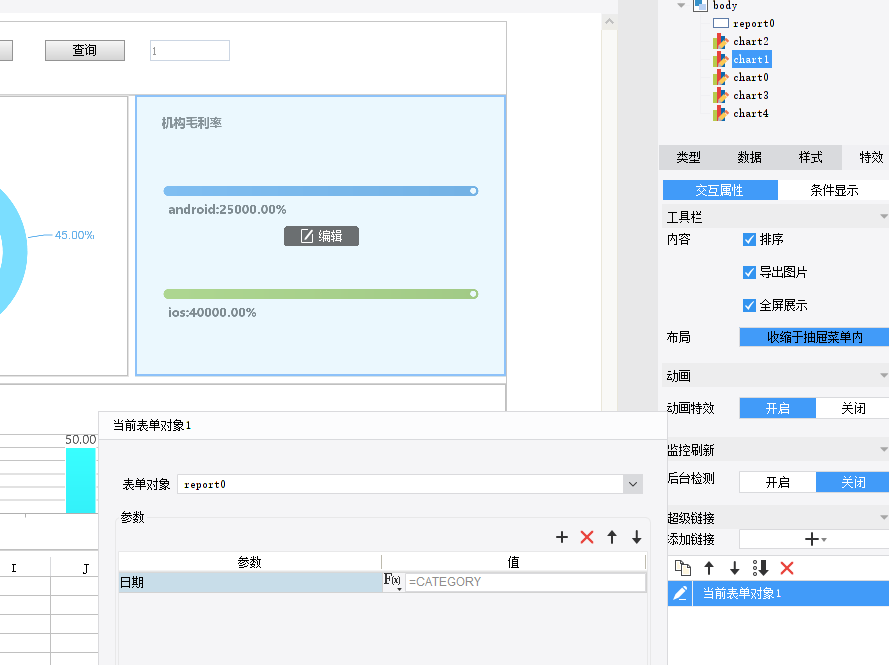Remove hyperlink with red X icon
This screenshot has height=665, width=889.
(786, 567)
